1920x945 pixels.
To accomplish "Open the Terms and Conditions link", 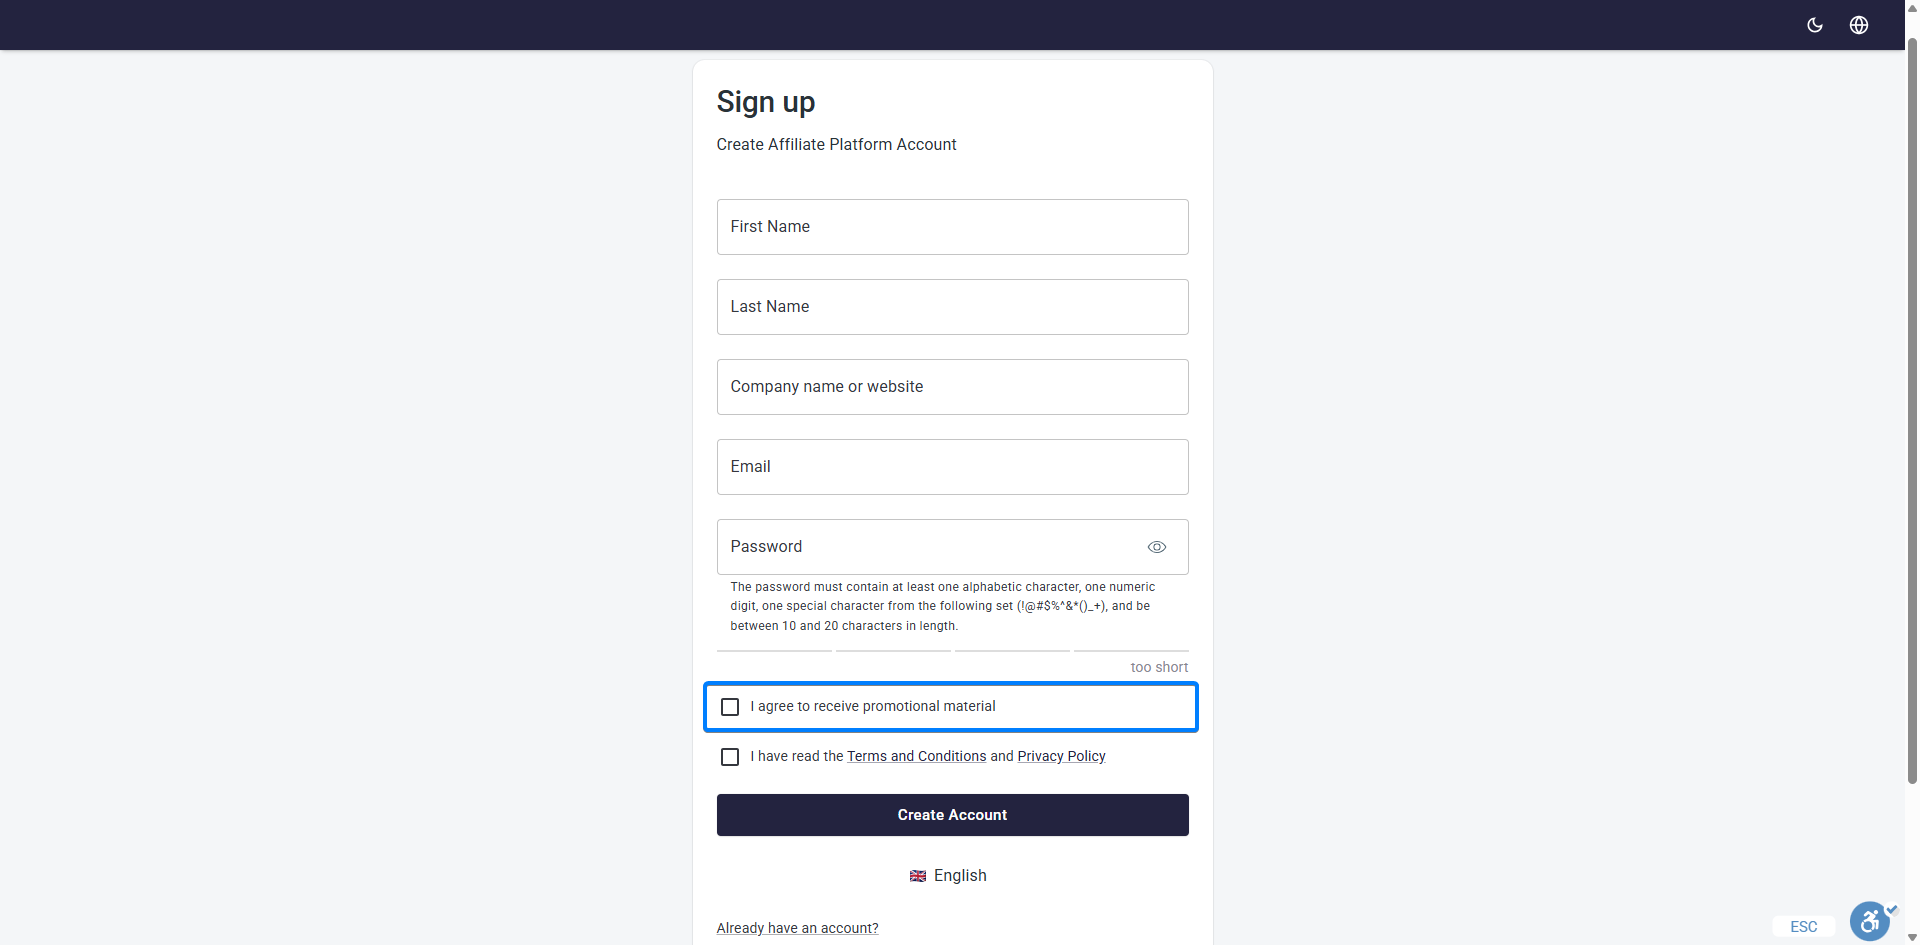I will pyautogui.click(x=916, y=757).
